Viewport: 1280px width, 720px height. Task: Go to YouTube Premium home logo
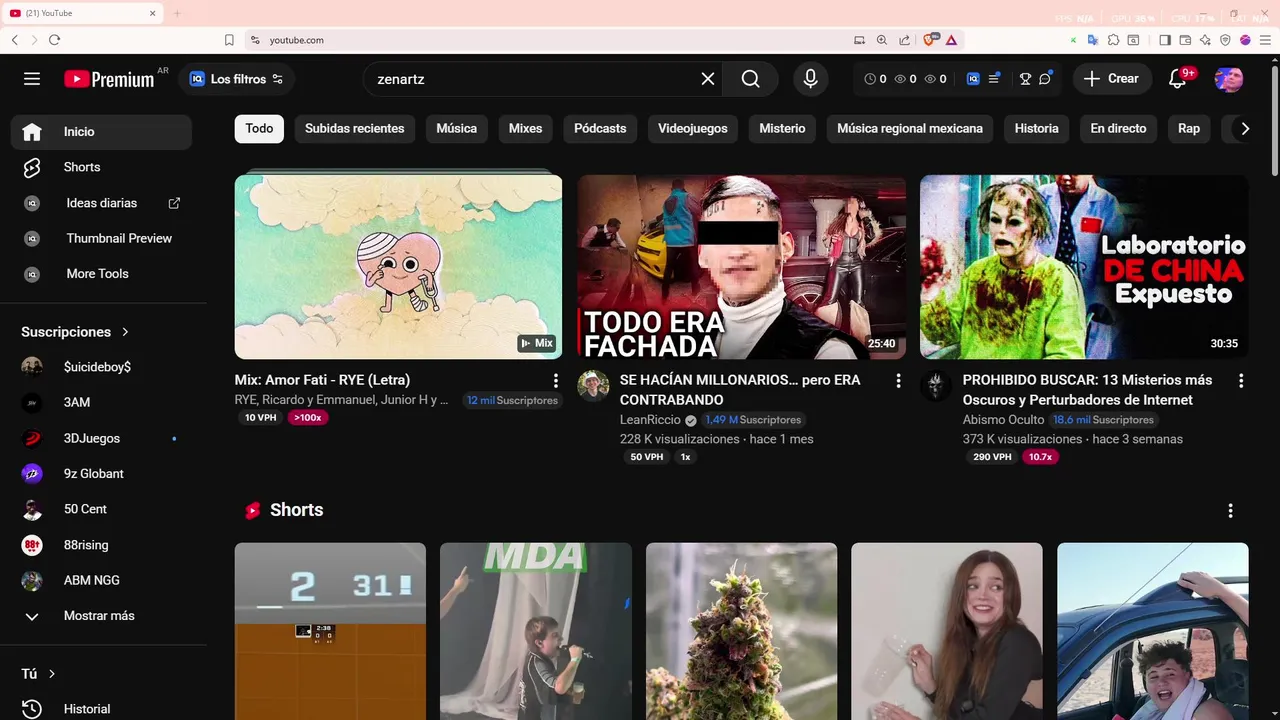click(109, 79)
